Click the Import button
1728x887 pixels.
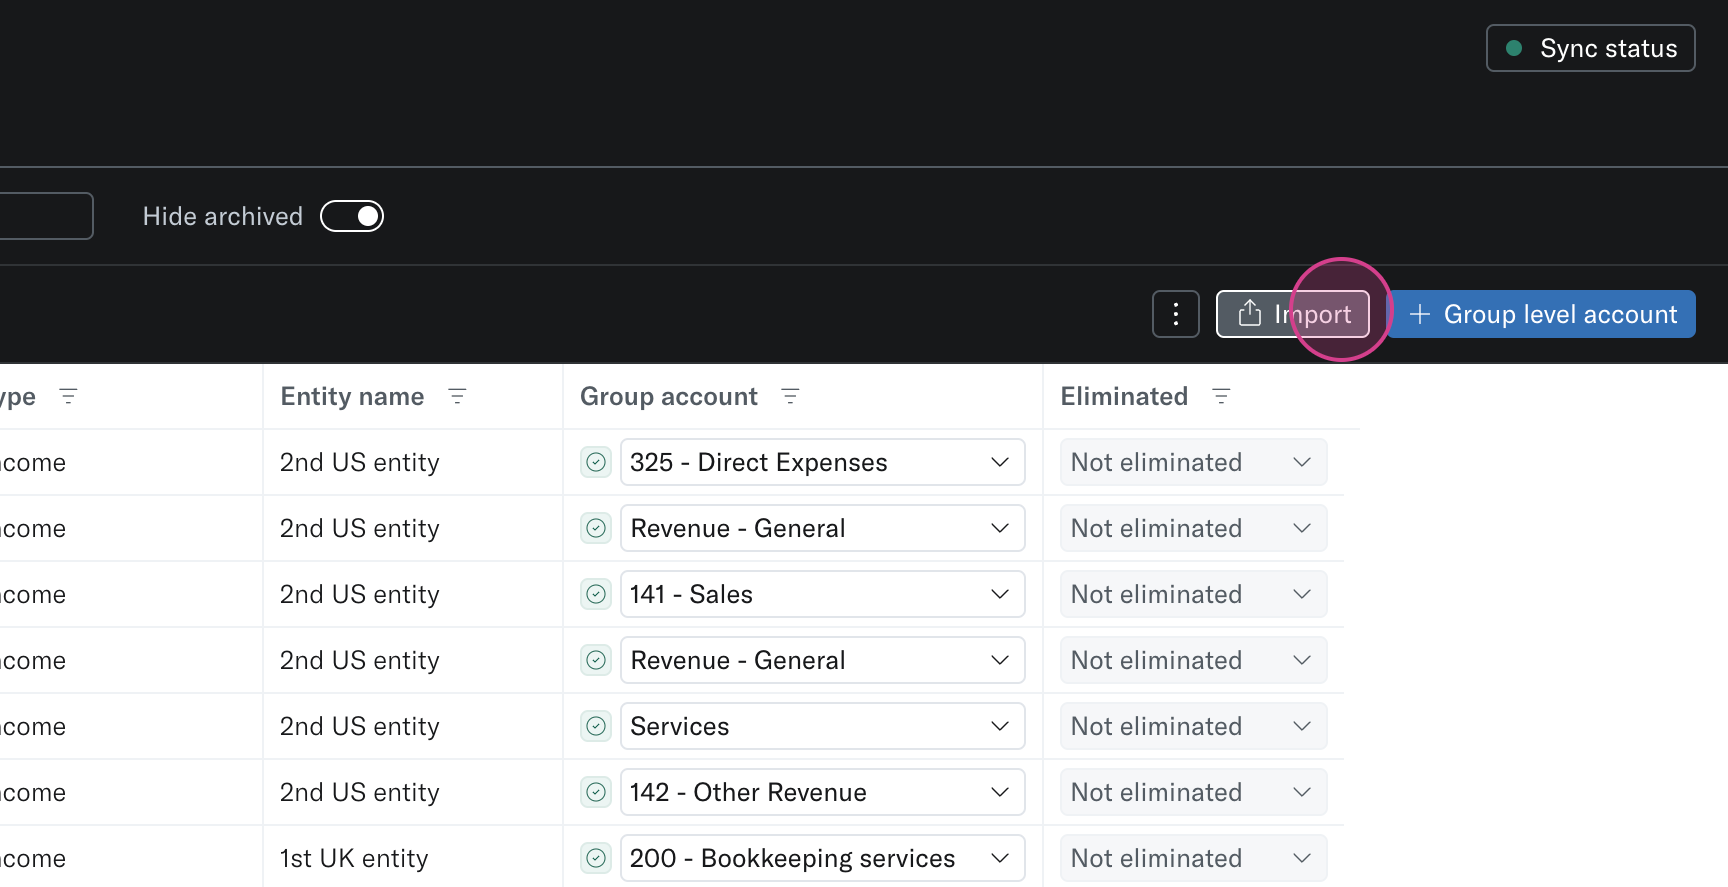(x=1292, y=315)
